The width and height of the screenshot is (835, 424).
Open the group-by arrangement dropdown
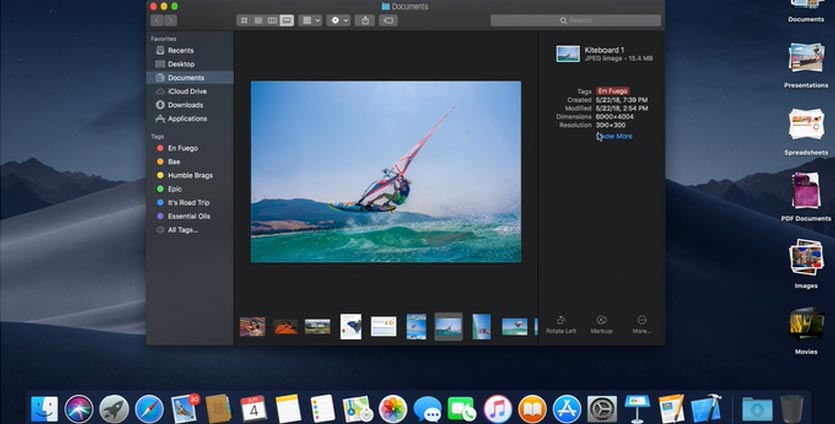pos(311,20)
